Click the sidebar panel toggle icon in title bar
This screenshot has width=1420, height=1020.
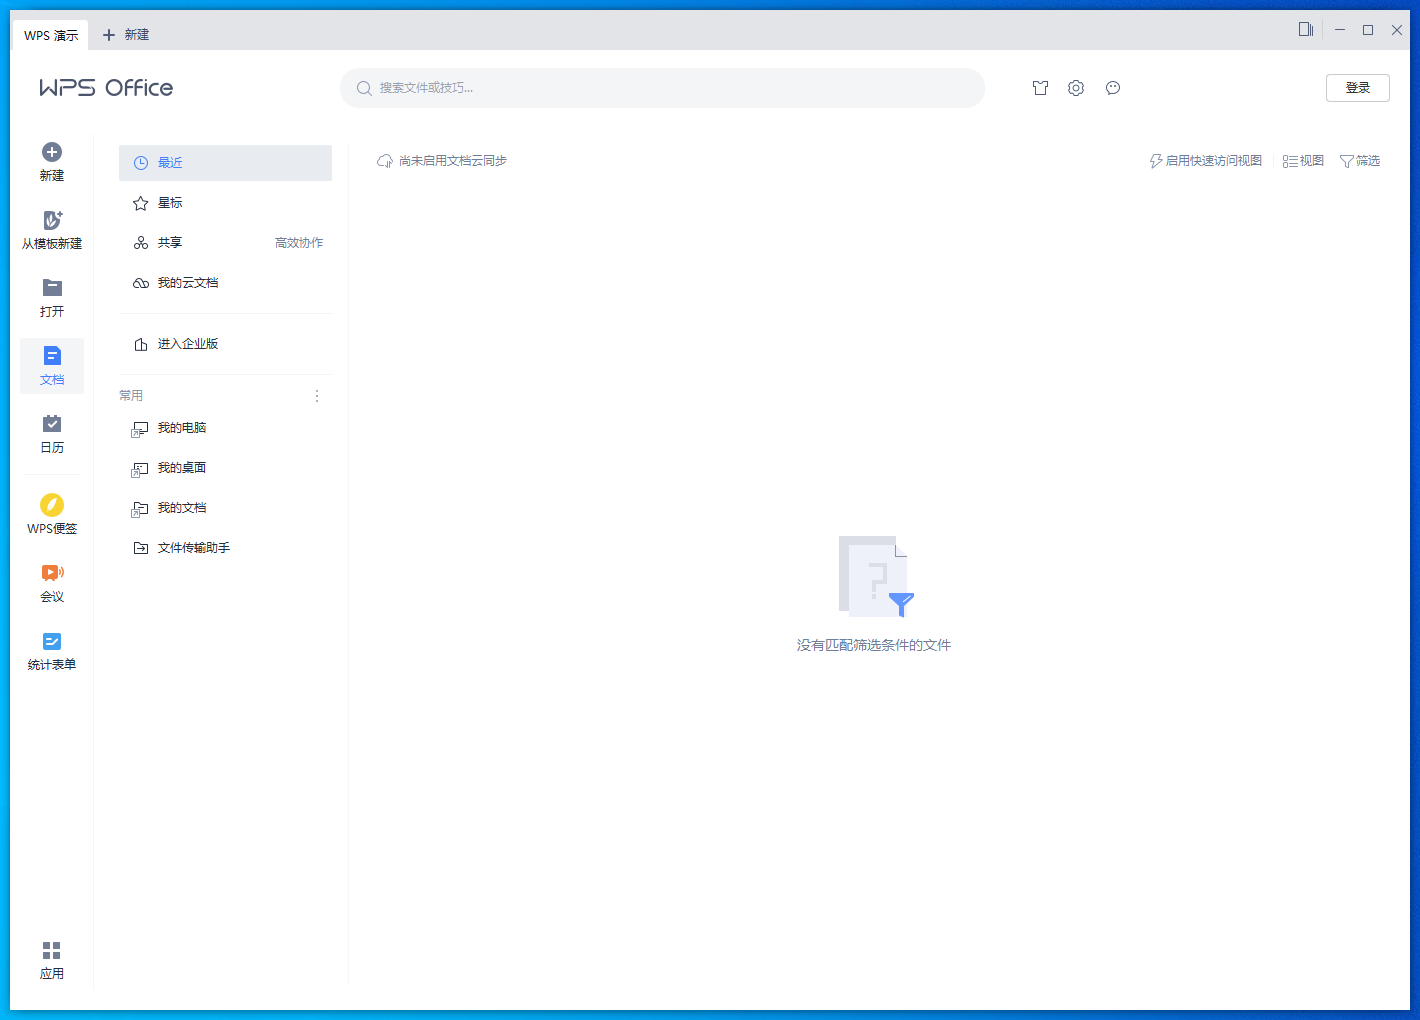[x=1306, y=30]
